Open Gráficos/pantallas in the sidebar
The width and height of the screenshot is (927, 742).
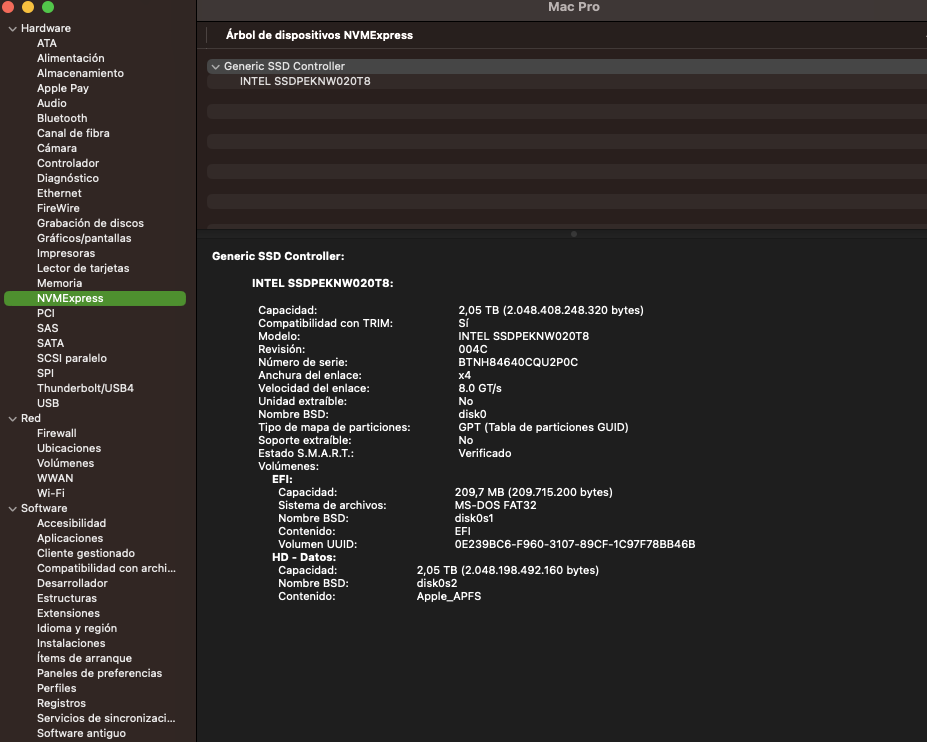tap(84, 238)
